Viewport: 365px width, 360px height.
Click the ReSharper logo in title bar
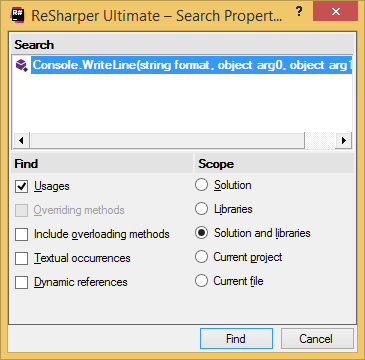point(17,15)
